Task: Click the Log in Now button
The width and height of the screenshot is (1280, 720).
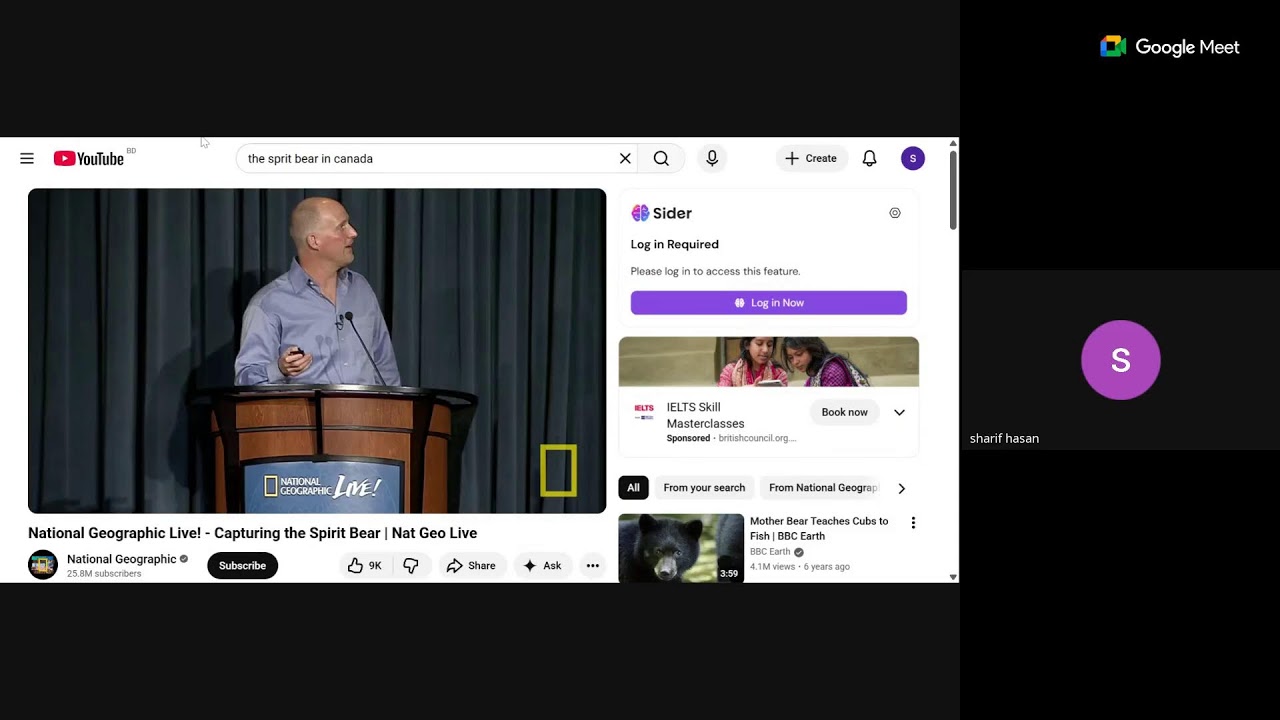Action: (x=769, y=303)
